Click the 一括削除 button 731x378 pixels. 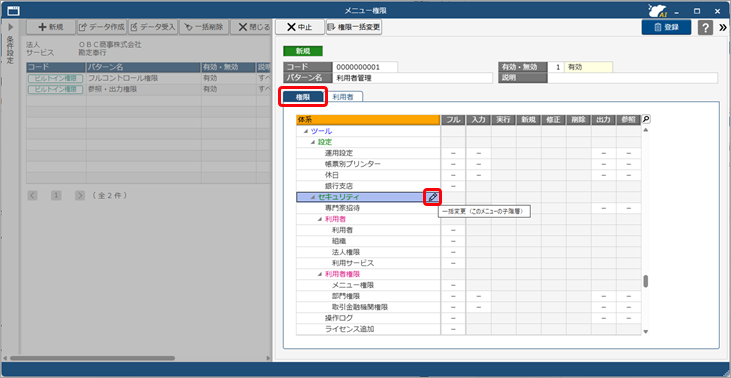coord(204,27)
